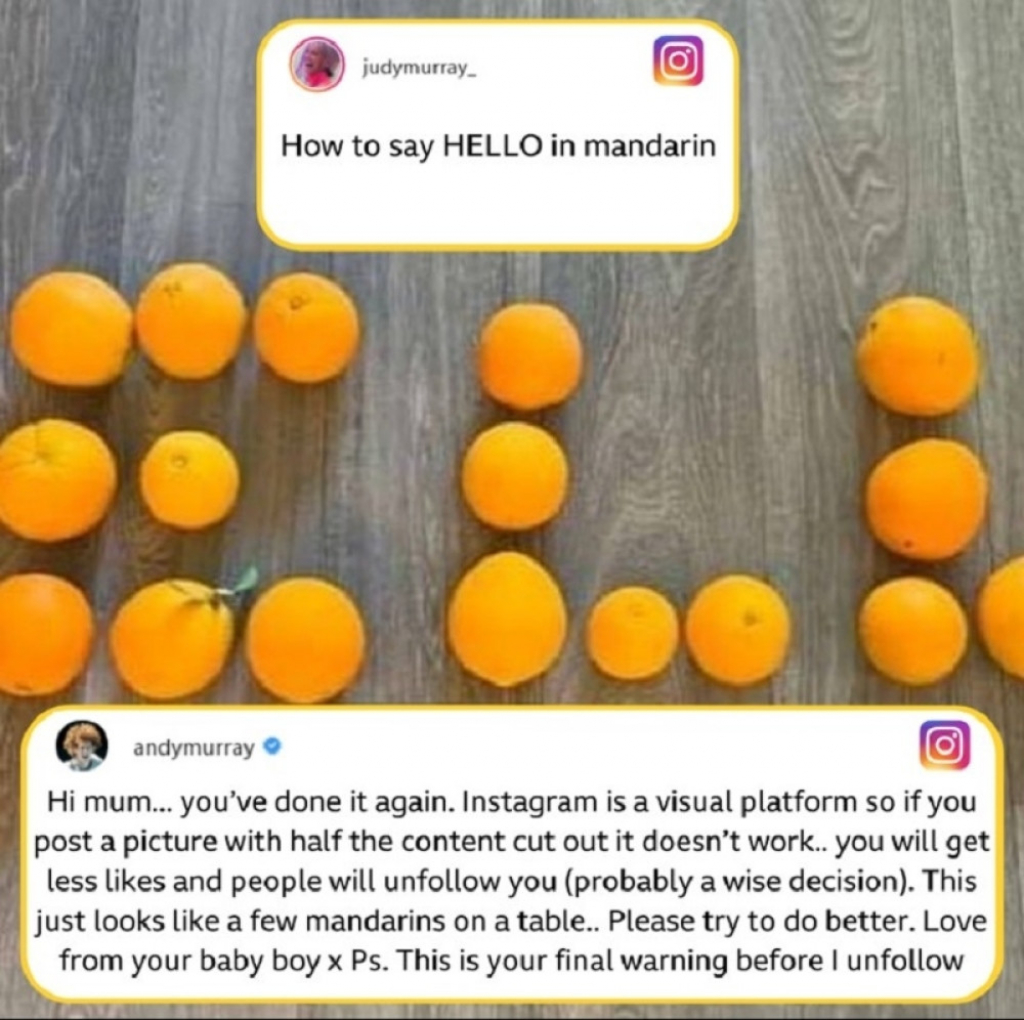Click the Instagram logo in andymurray card

(944, 746)
